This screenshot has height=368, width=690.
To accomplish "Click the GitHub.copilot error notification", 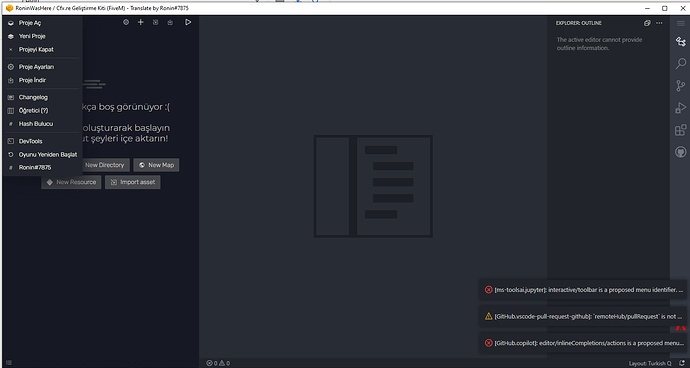I will point(583,343).
